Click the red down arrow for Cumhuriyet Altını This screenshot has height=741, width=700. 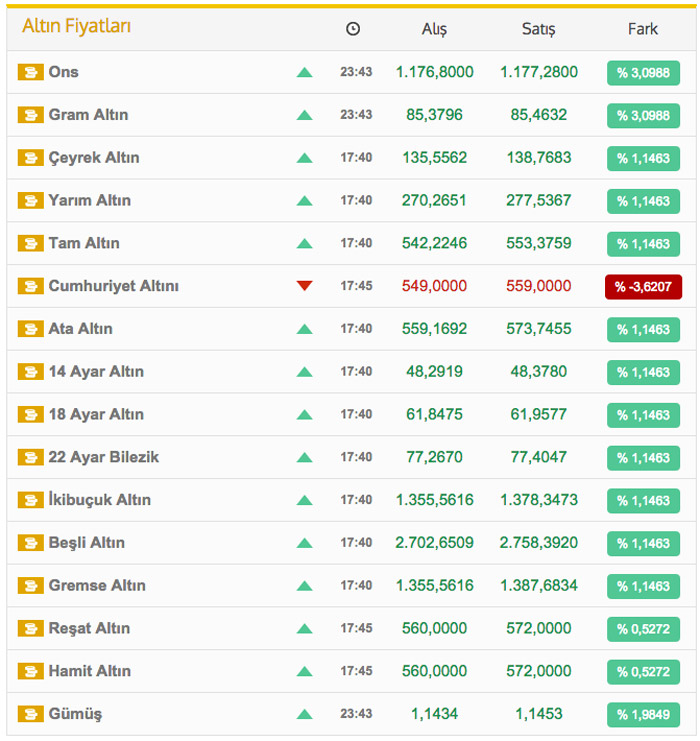tap(305, 286)
